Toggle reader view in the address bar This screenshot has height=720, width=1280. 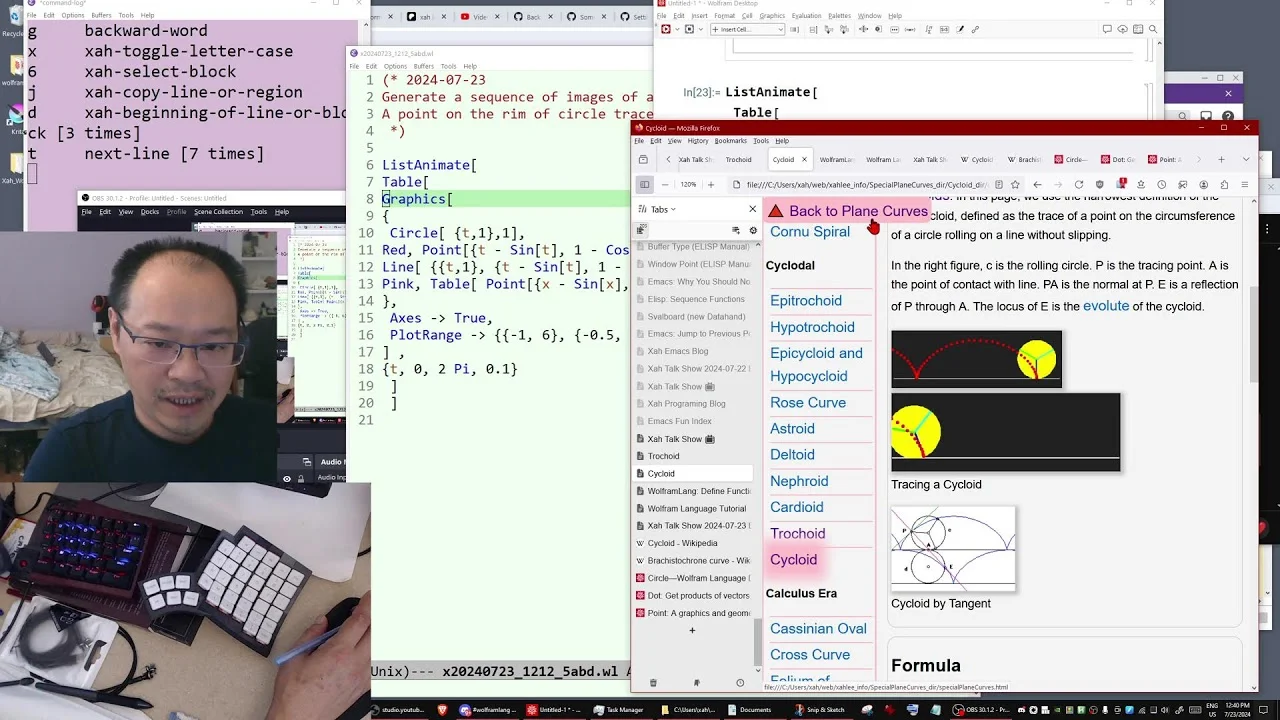pyautogui.click(x=999, y=185)
